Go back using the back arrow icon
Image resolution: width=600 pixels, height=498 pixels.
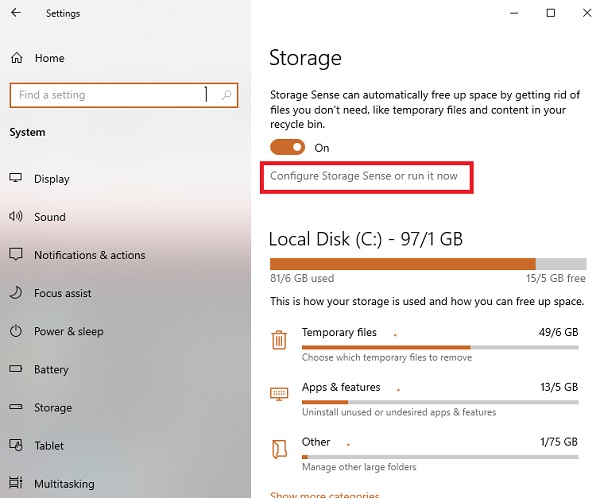16,13
